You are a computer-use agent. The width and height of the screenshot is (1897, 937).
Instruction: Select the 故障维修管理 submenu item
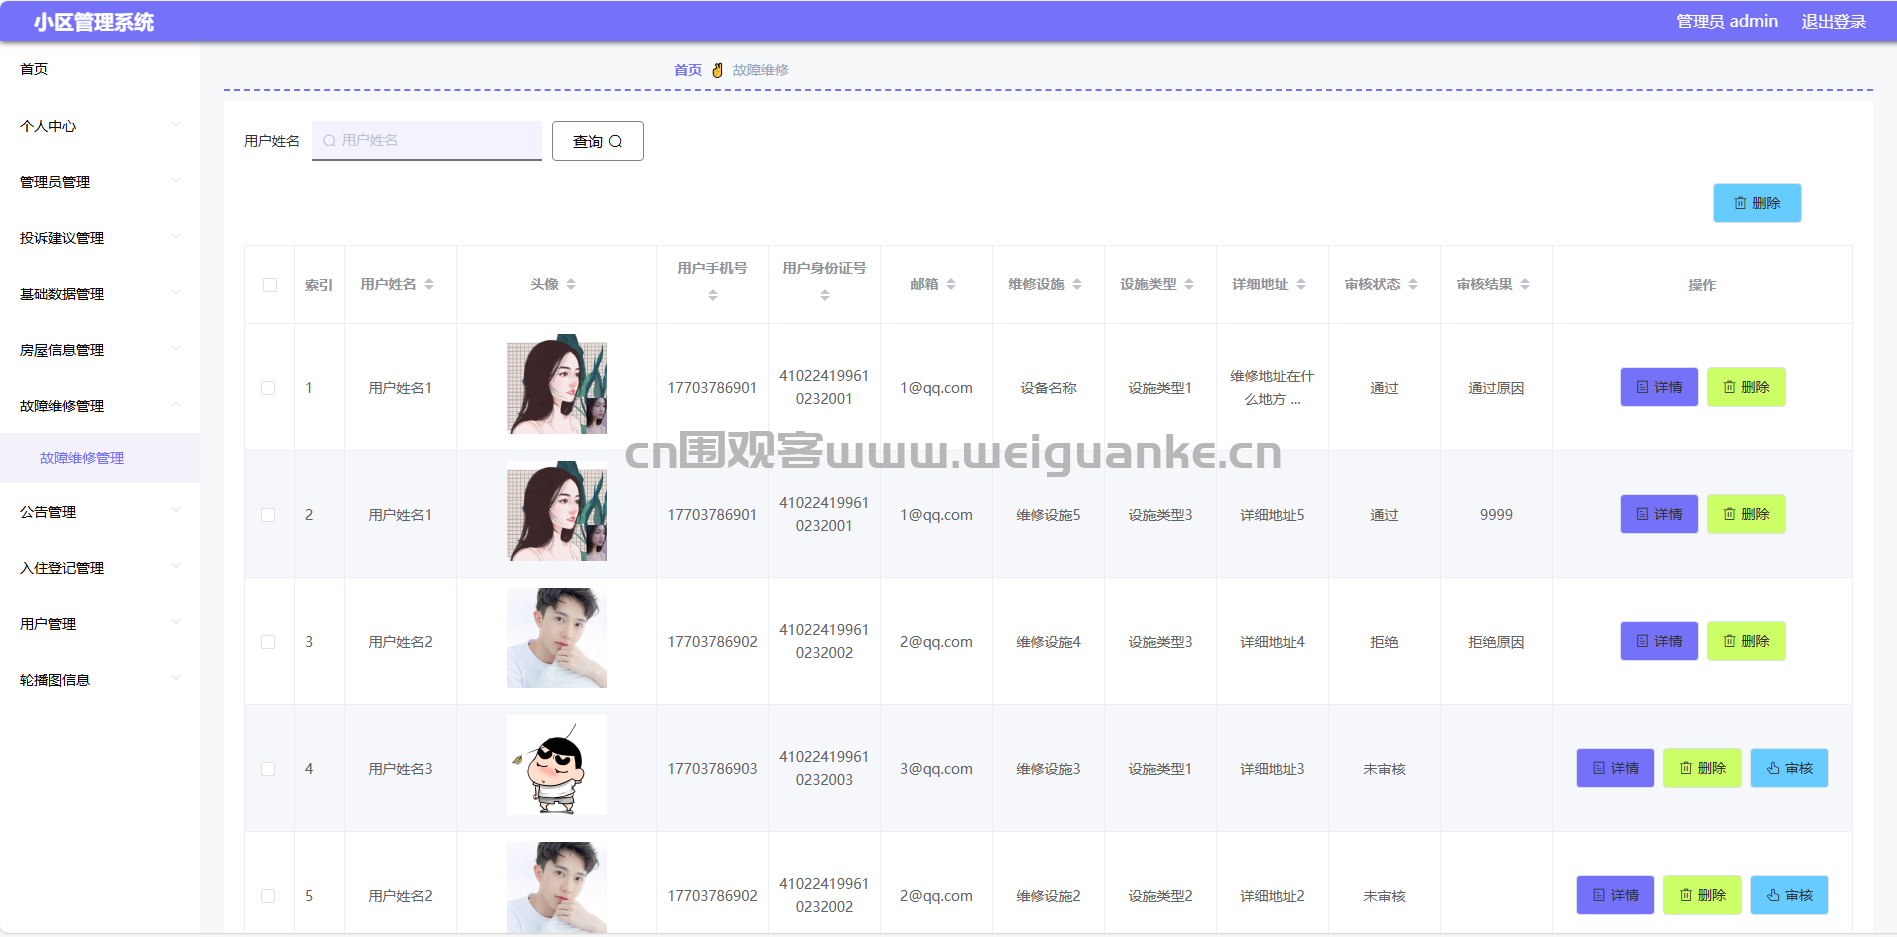(x=100, y=458)
